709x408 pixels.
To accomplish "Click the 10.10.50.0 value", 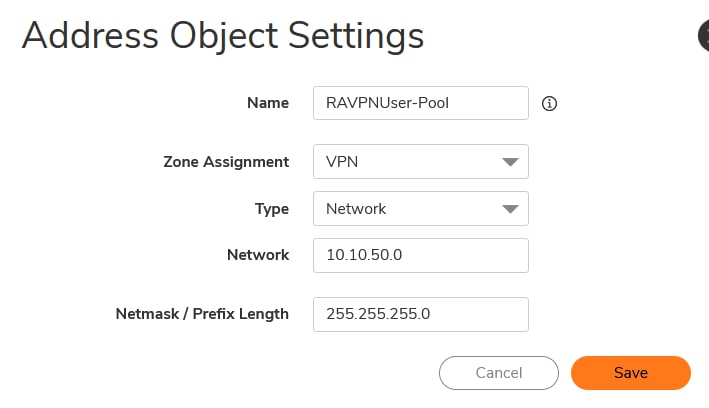I will [x=364, y=255].
